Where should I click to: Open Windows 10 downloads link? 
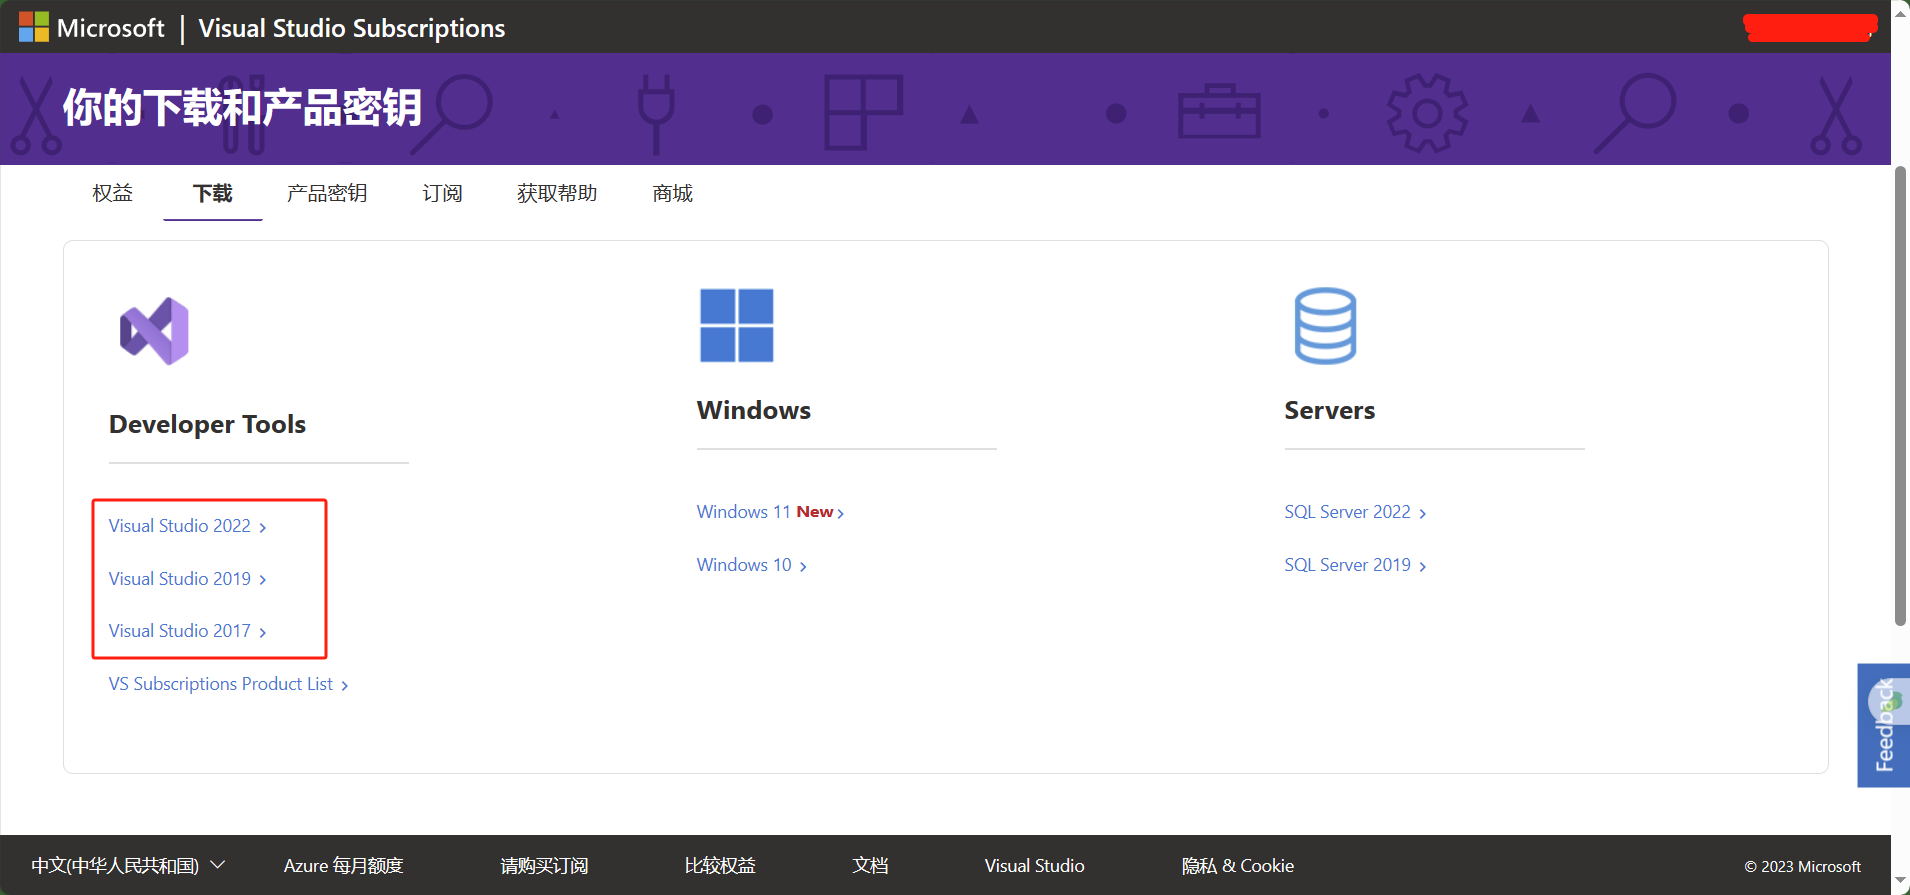coord(752,565)
